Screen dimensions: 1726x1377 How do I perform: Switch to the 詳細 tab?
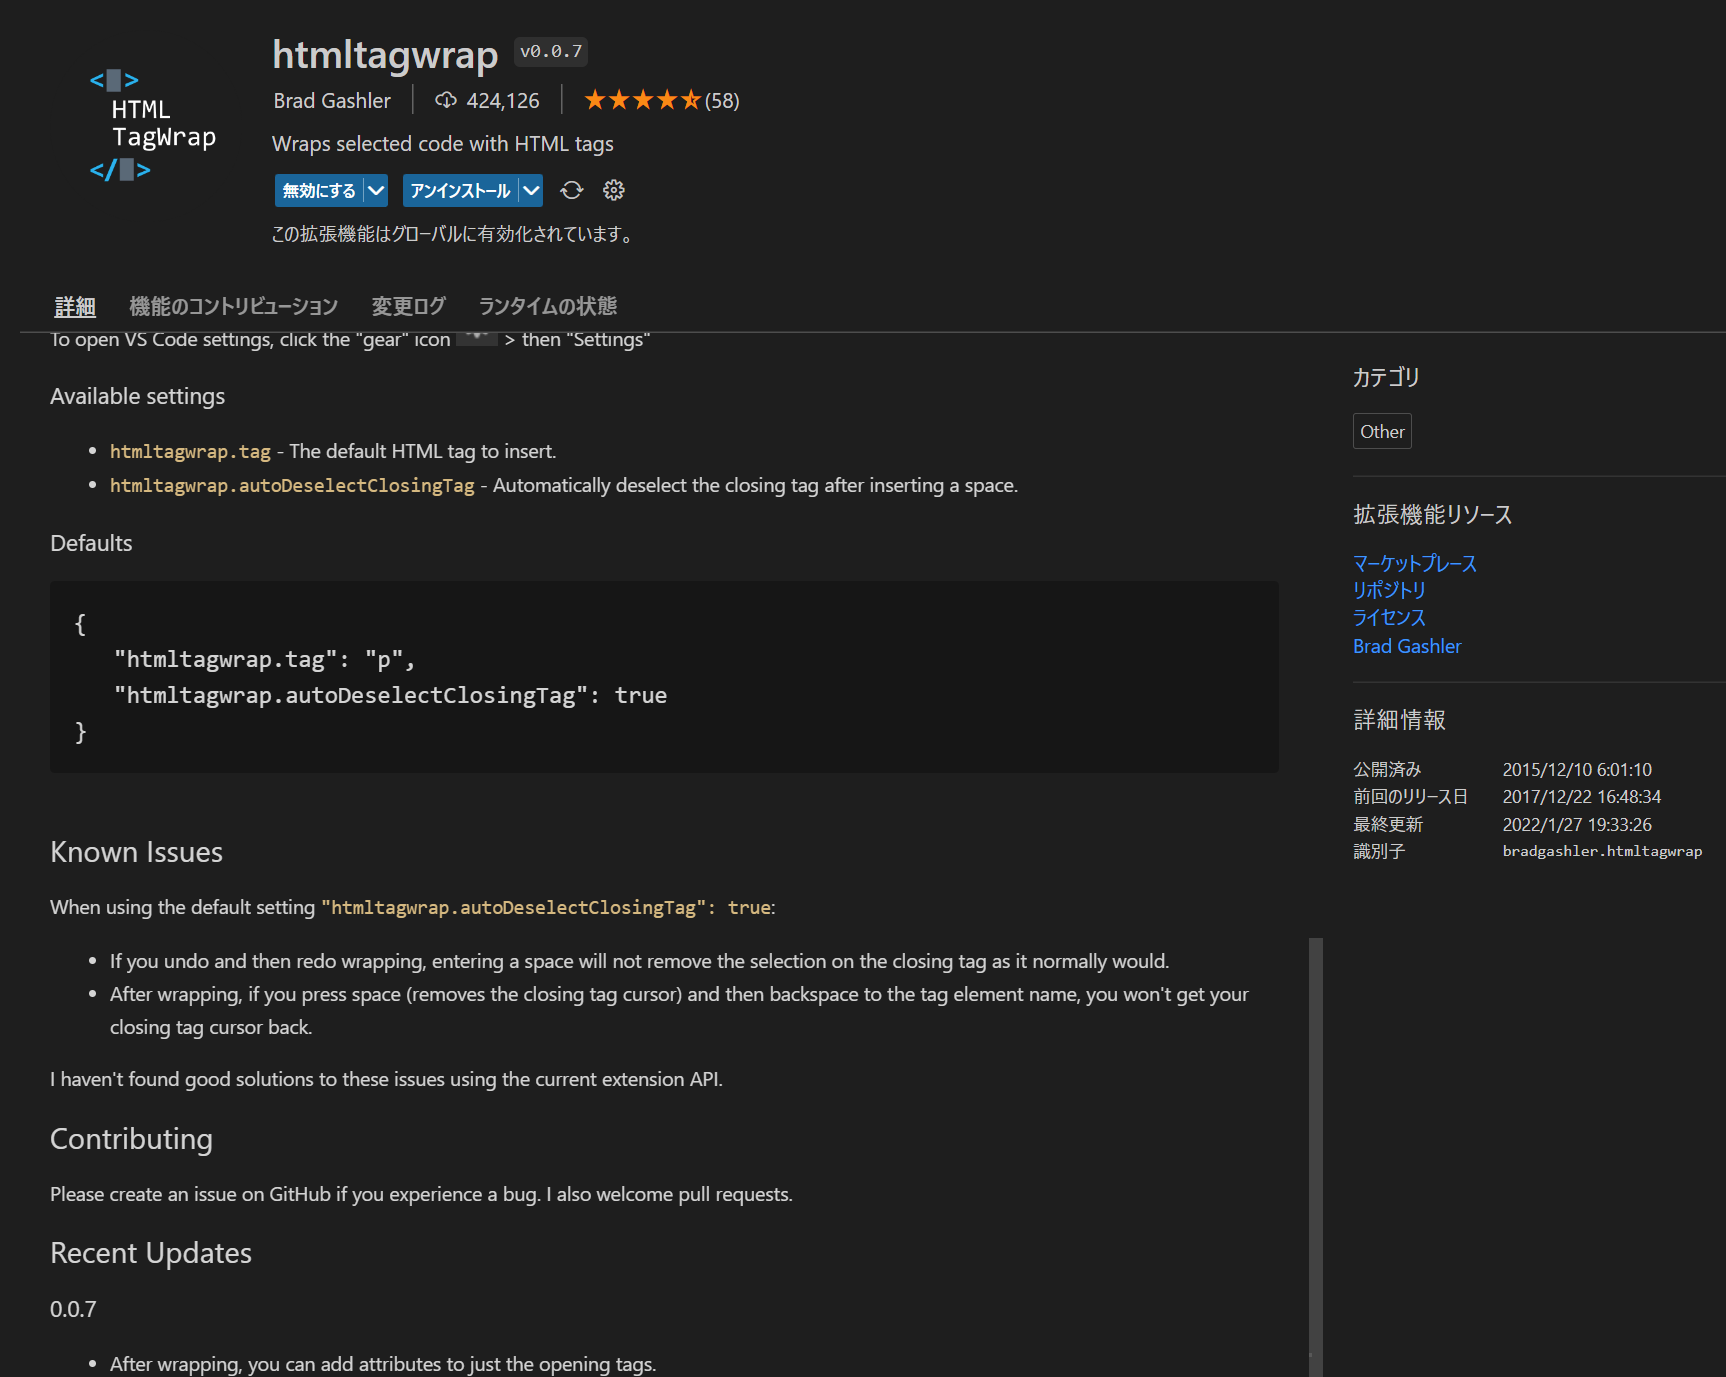75,306
